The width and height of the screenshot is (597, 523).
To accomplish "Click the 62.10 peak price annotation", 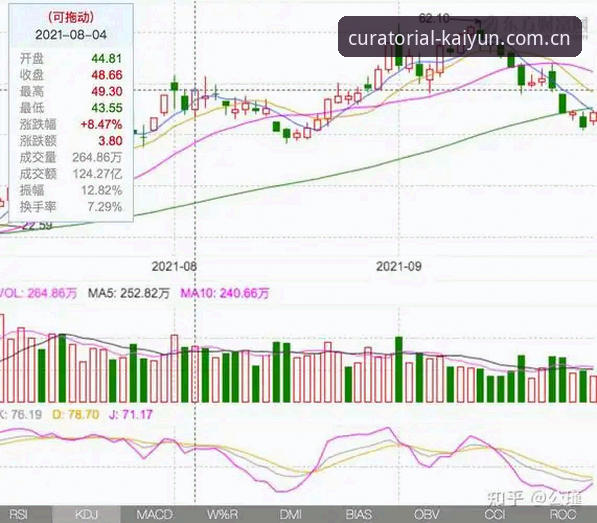I will pos(434,18).
